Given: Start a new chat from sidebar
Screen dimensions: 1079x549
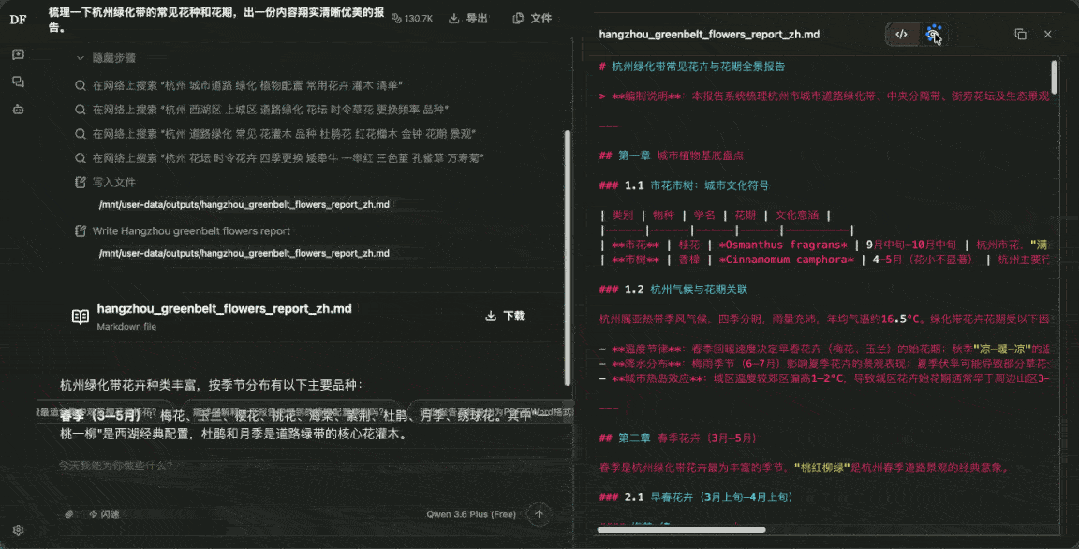Looking at the screenshot, I should pyautogui.click(x=18, y=54).
